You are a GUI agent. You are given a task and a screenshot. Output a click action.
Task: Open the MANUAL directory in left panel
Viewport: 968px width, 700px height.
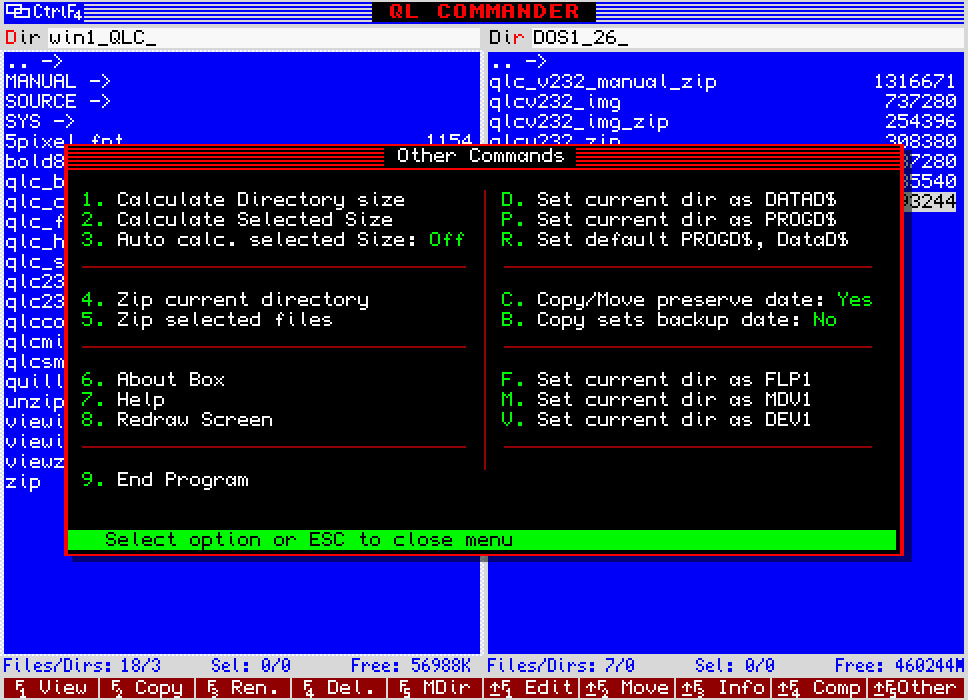coord(58,81)
